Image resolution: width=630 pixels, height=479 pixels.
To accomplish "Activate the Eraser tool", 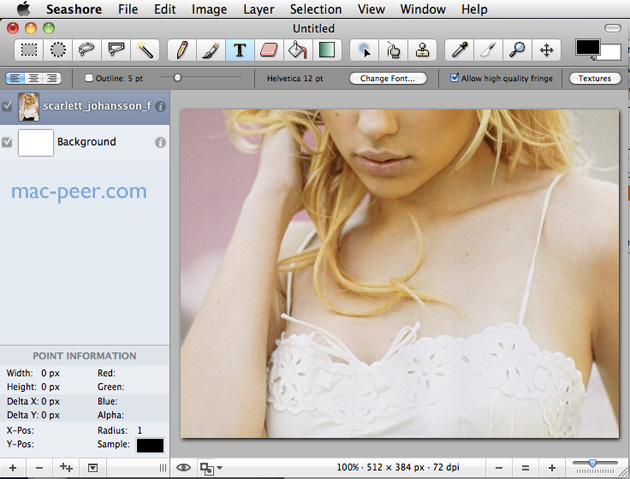I will coord(269,49).
